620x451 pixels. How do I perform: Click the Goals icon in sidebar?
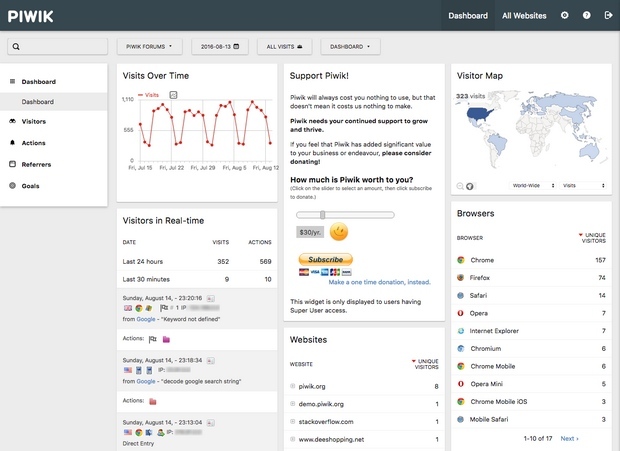tap(13, 185)
